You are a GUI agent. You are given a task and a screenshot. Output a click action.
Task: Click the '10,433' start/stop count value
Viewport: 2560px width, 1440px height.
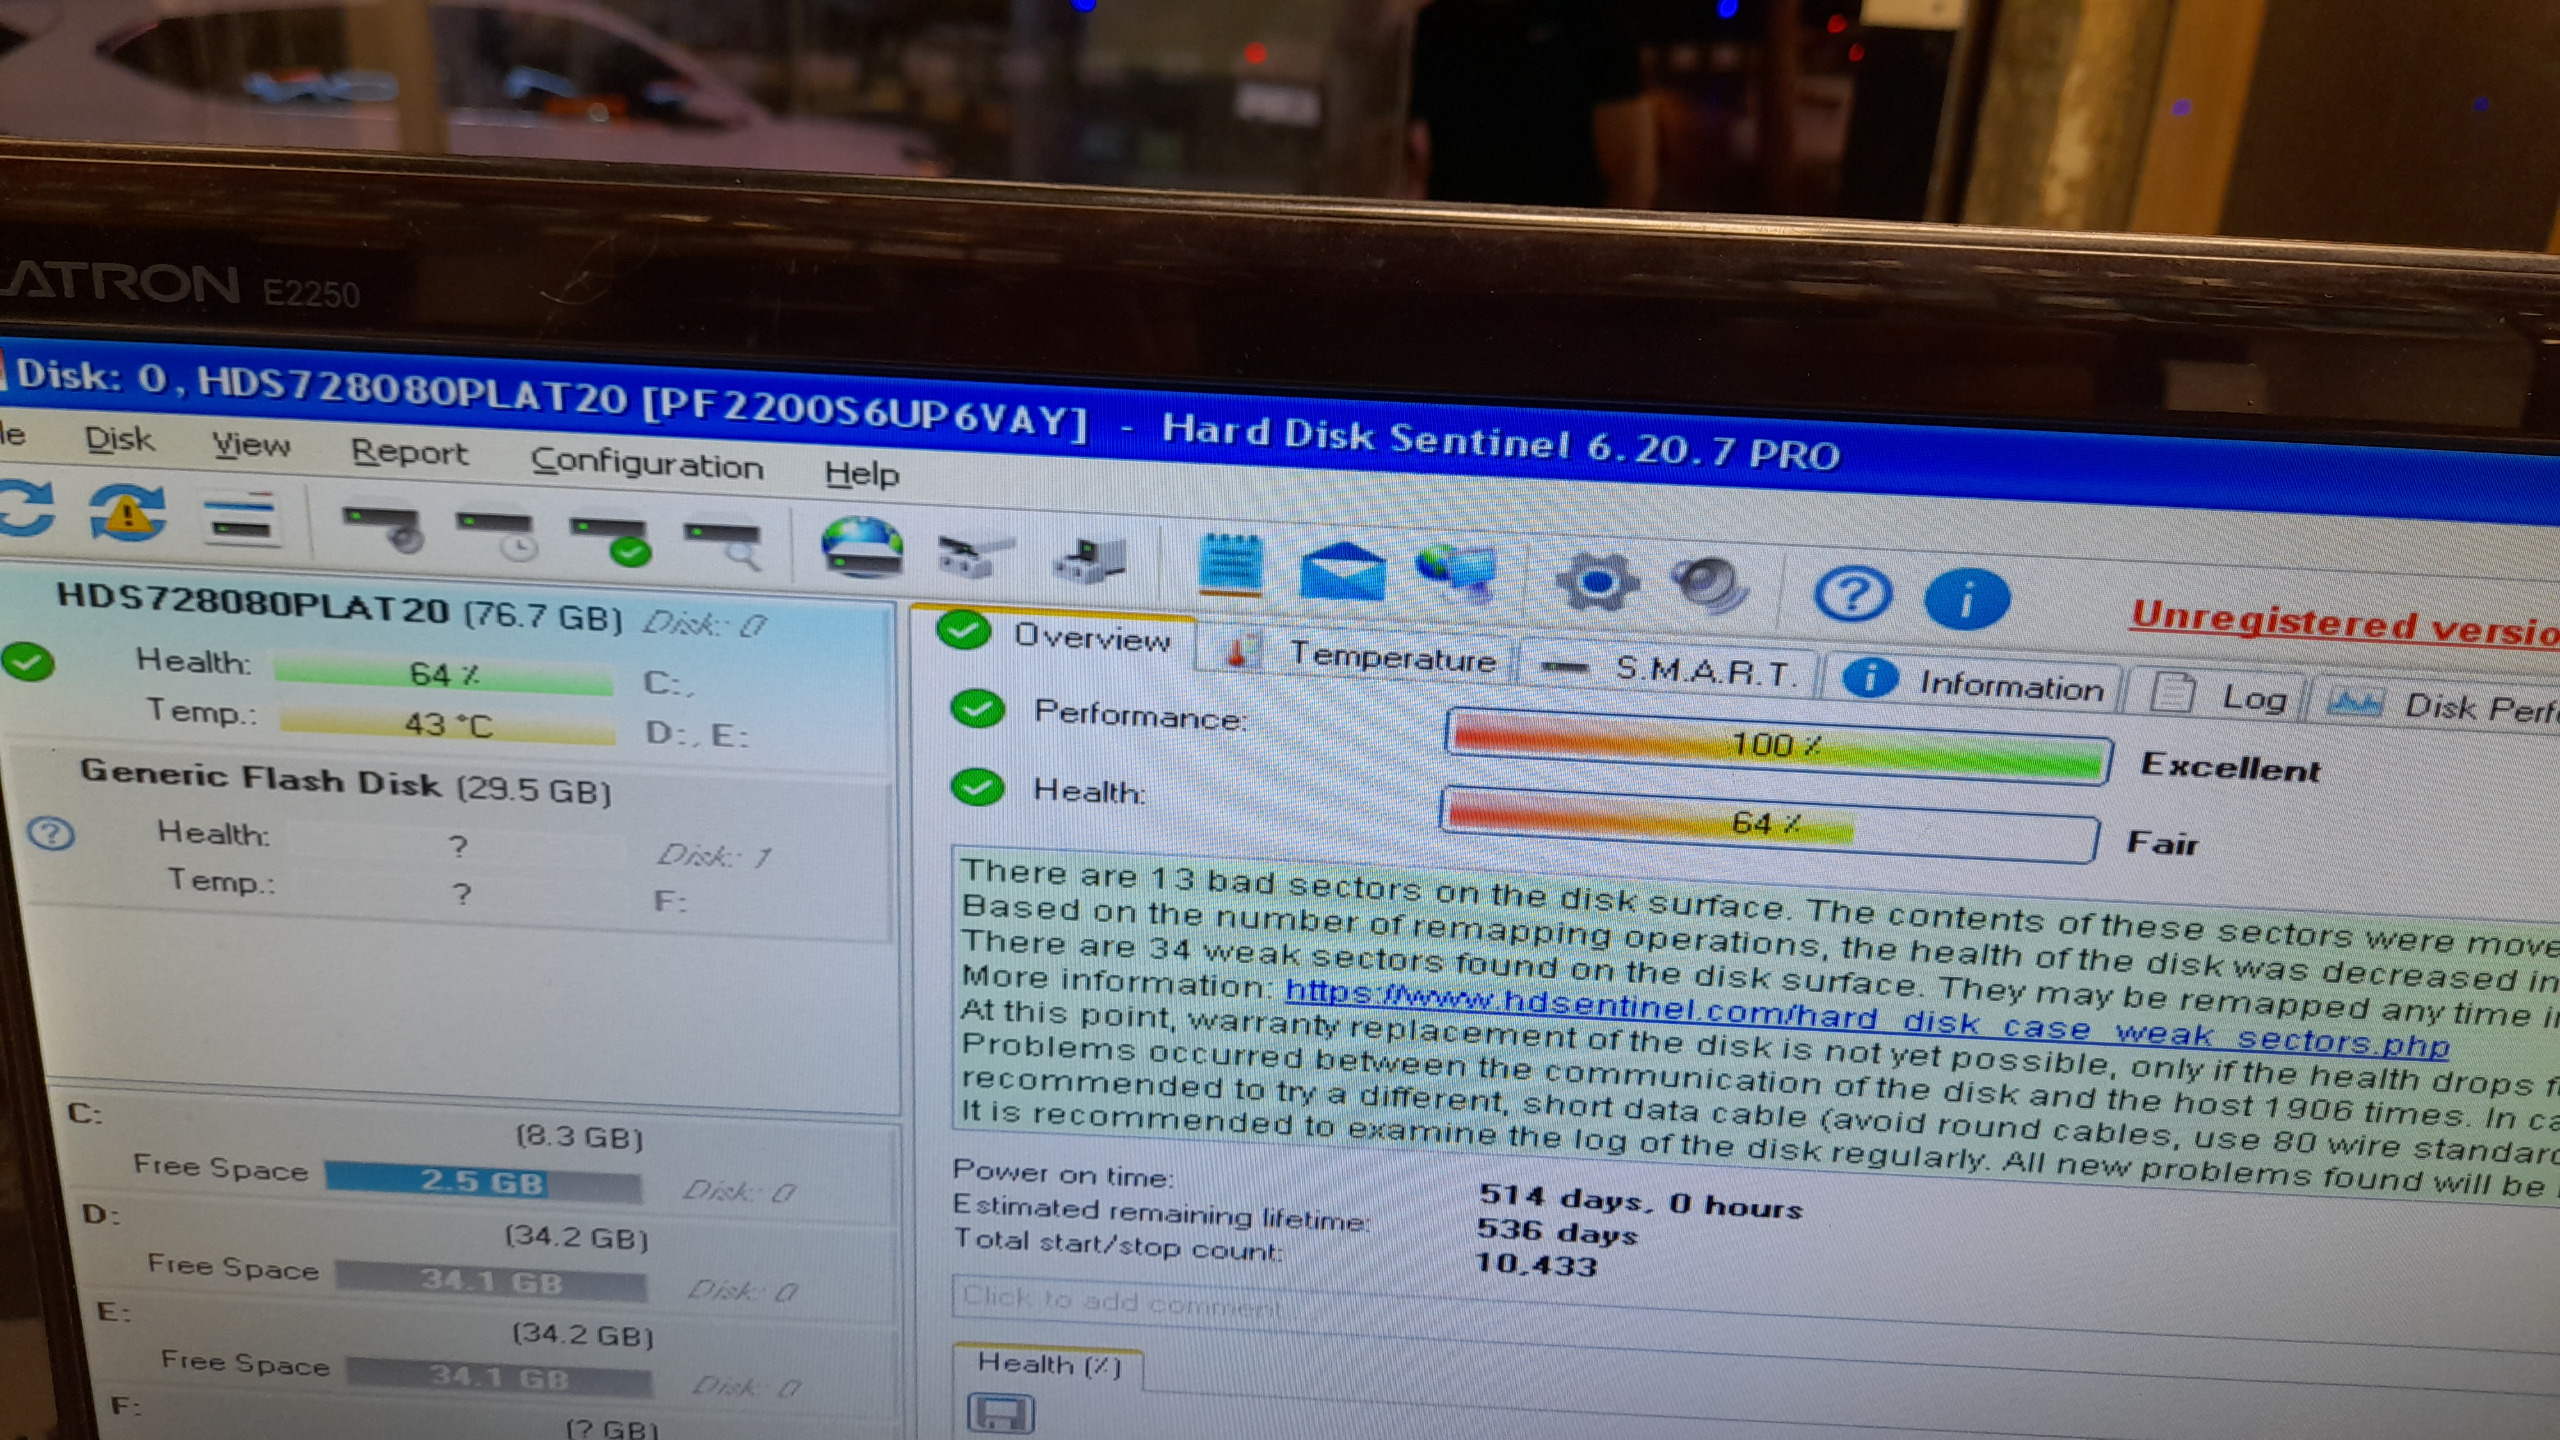coord(1537,1265)
